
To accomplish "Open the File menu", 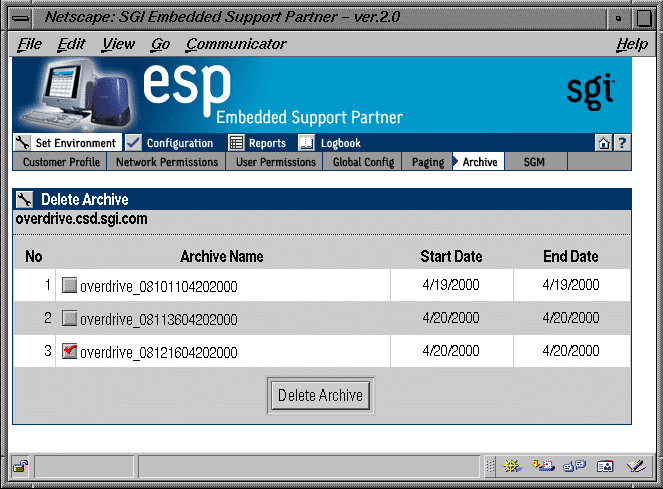I will point(30,44).
